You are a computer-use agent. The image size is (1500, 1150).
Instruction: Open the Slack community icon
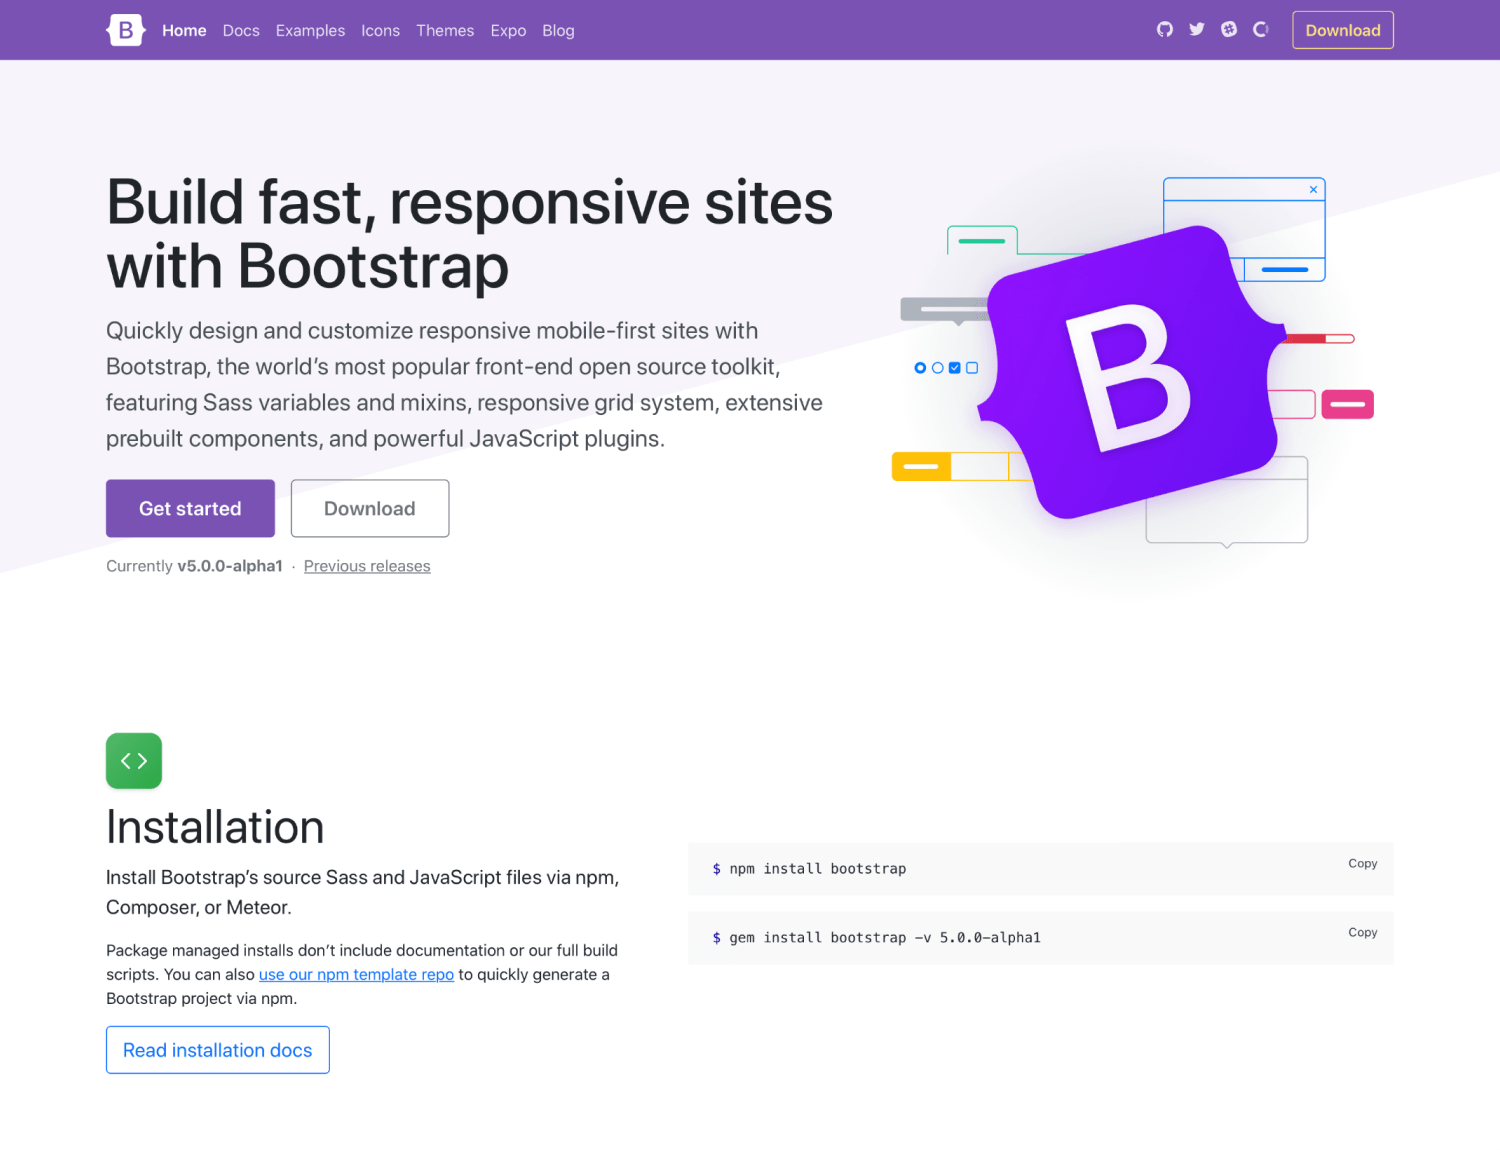tap(1228, 30)
